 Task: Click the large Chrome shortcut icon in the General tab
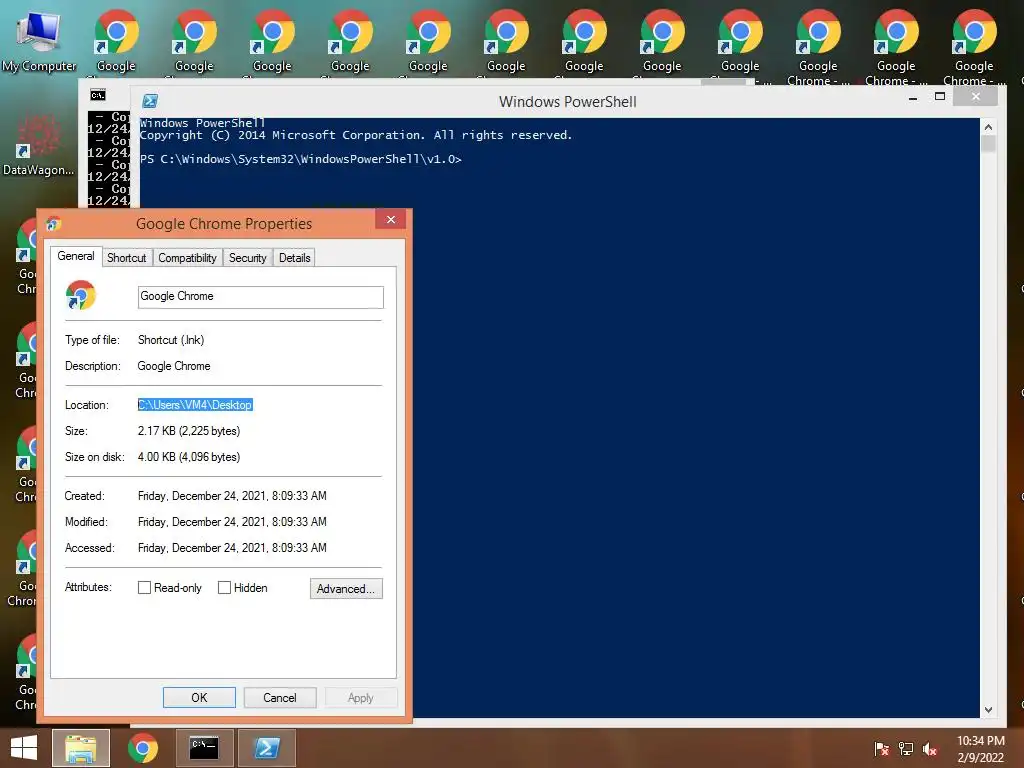click(81, 296)
